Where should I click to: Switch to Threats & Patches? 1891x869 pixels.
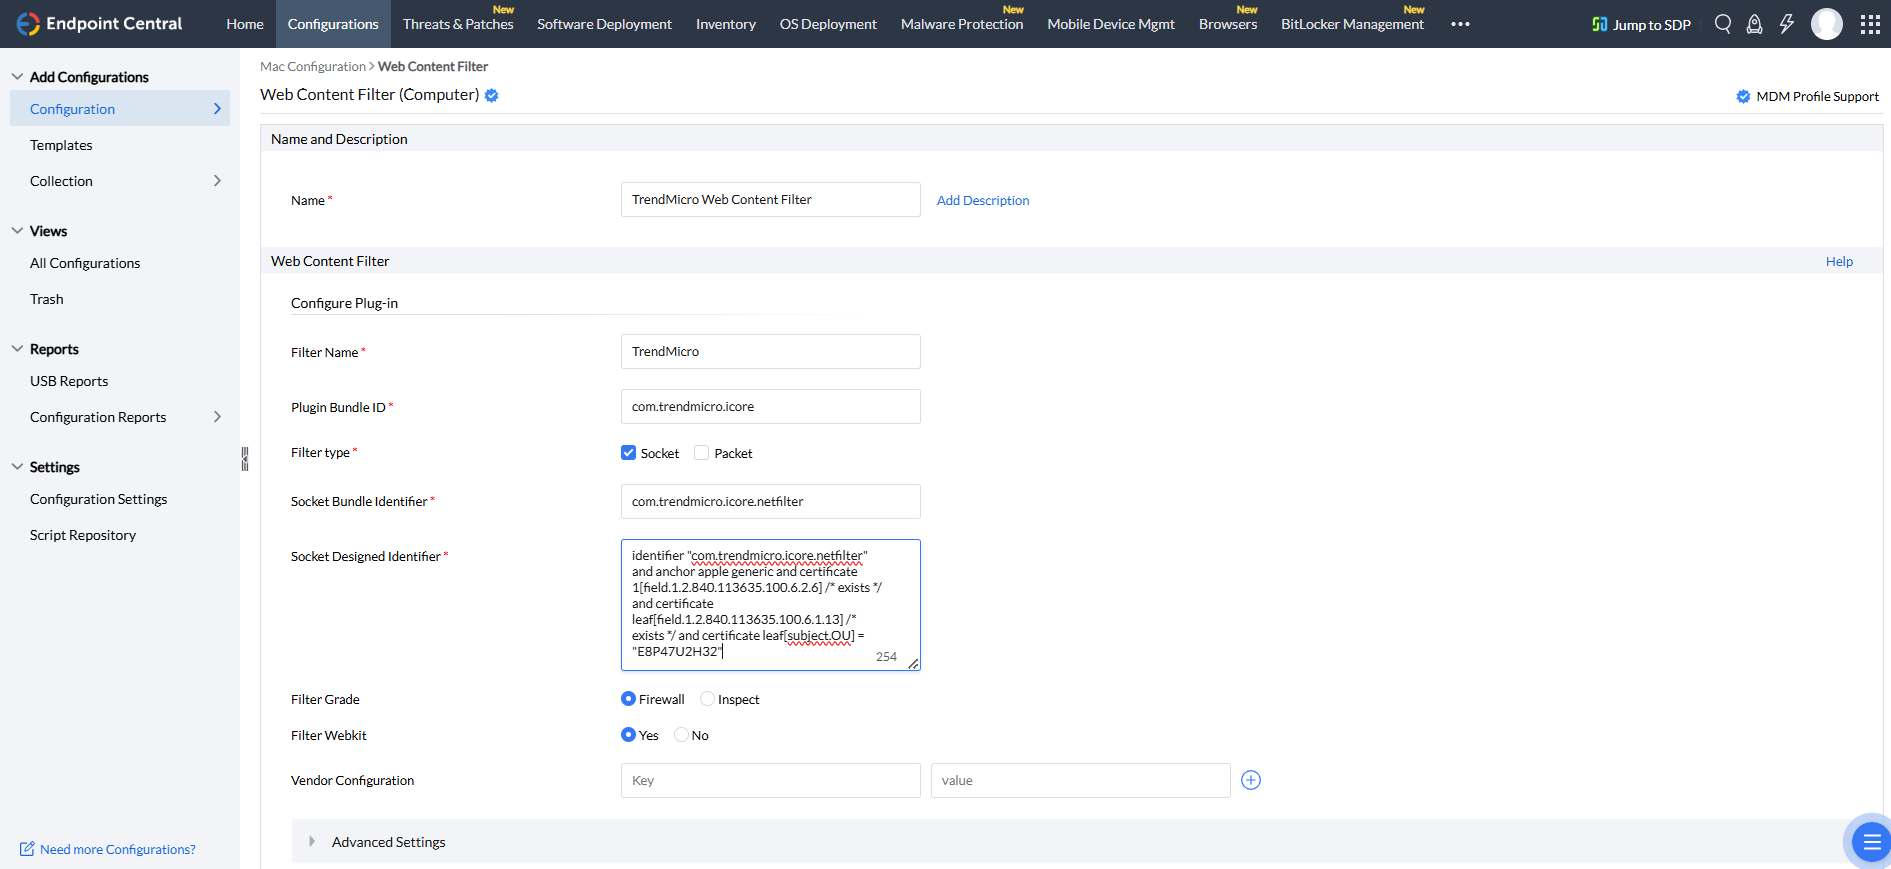pyautogui.click(x=458, y=24)
